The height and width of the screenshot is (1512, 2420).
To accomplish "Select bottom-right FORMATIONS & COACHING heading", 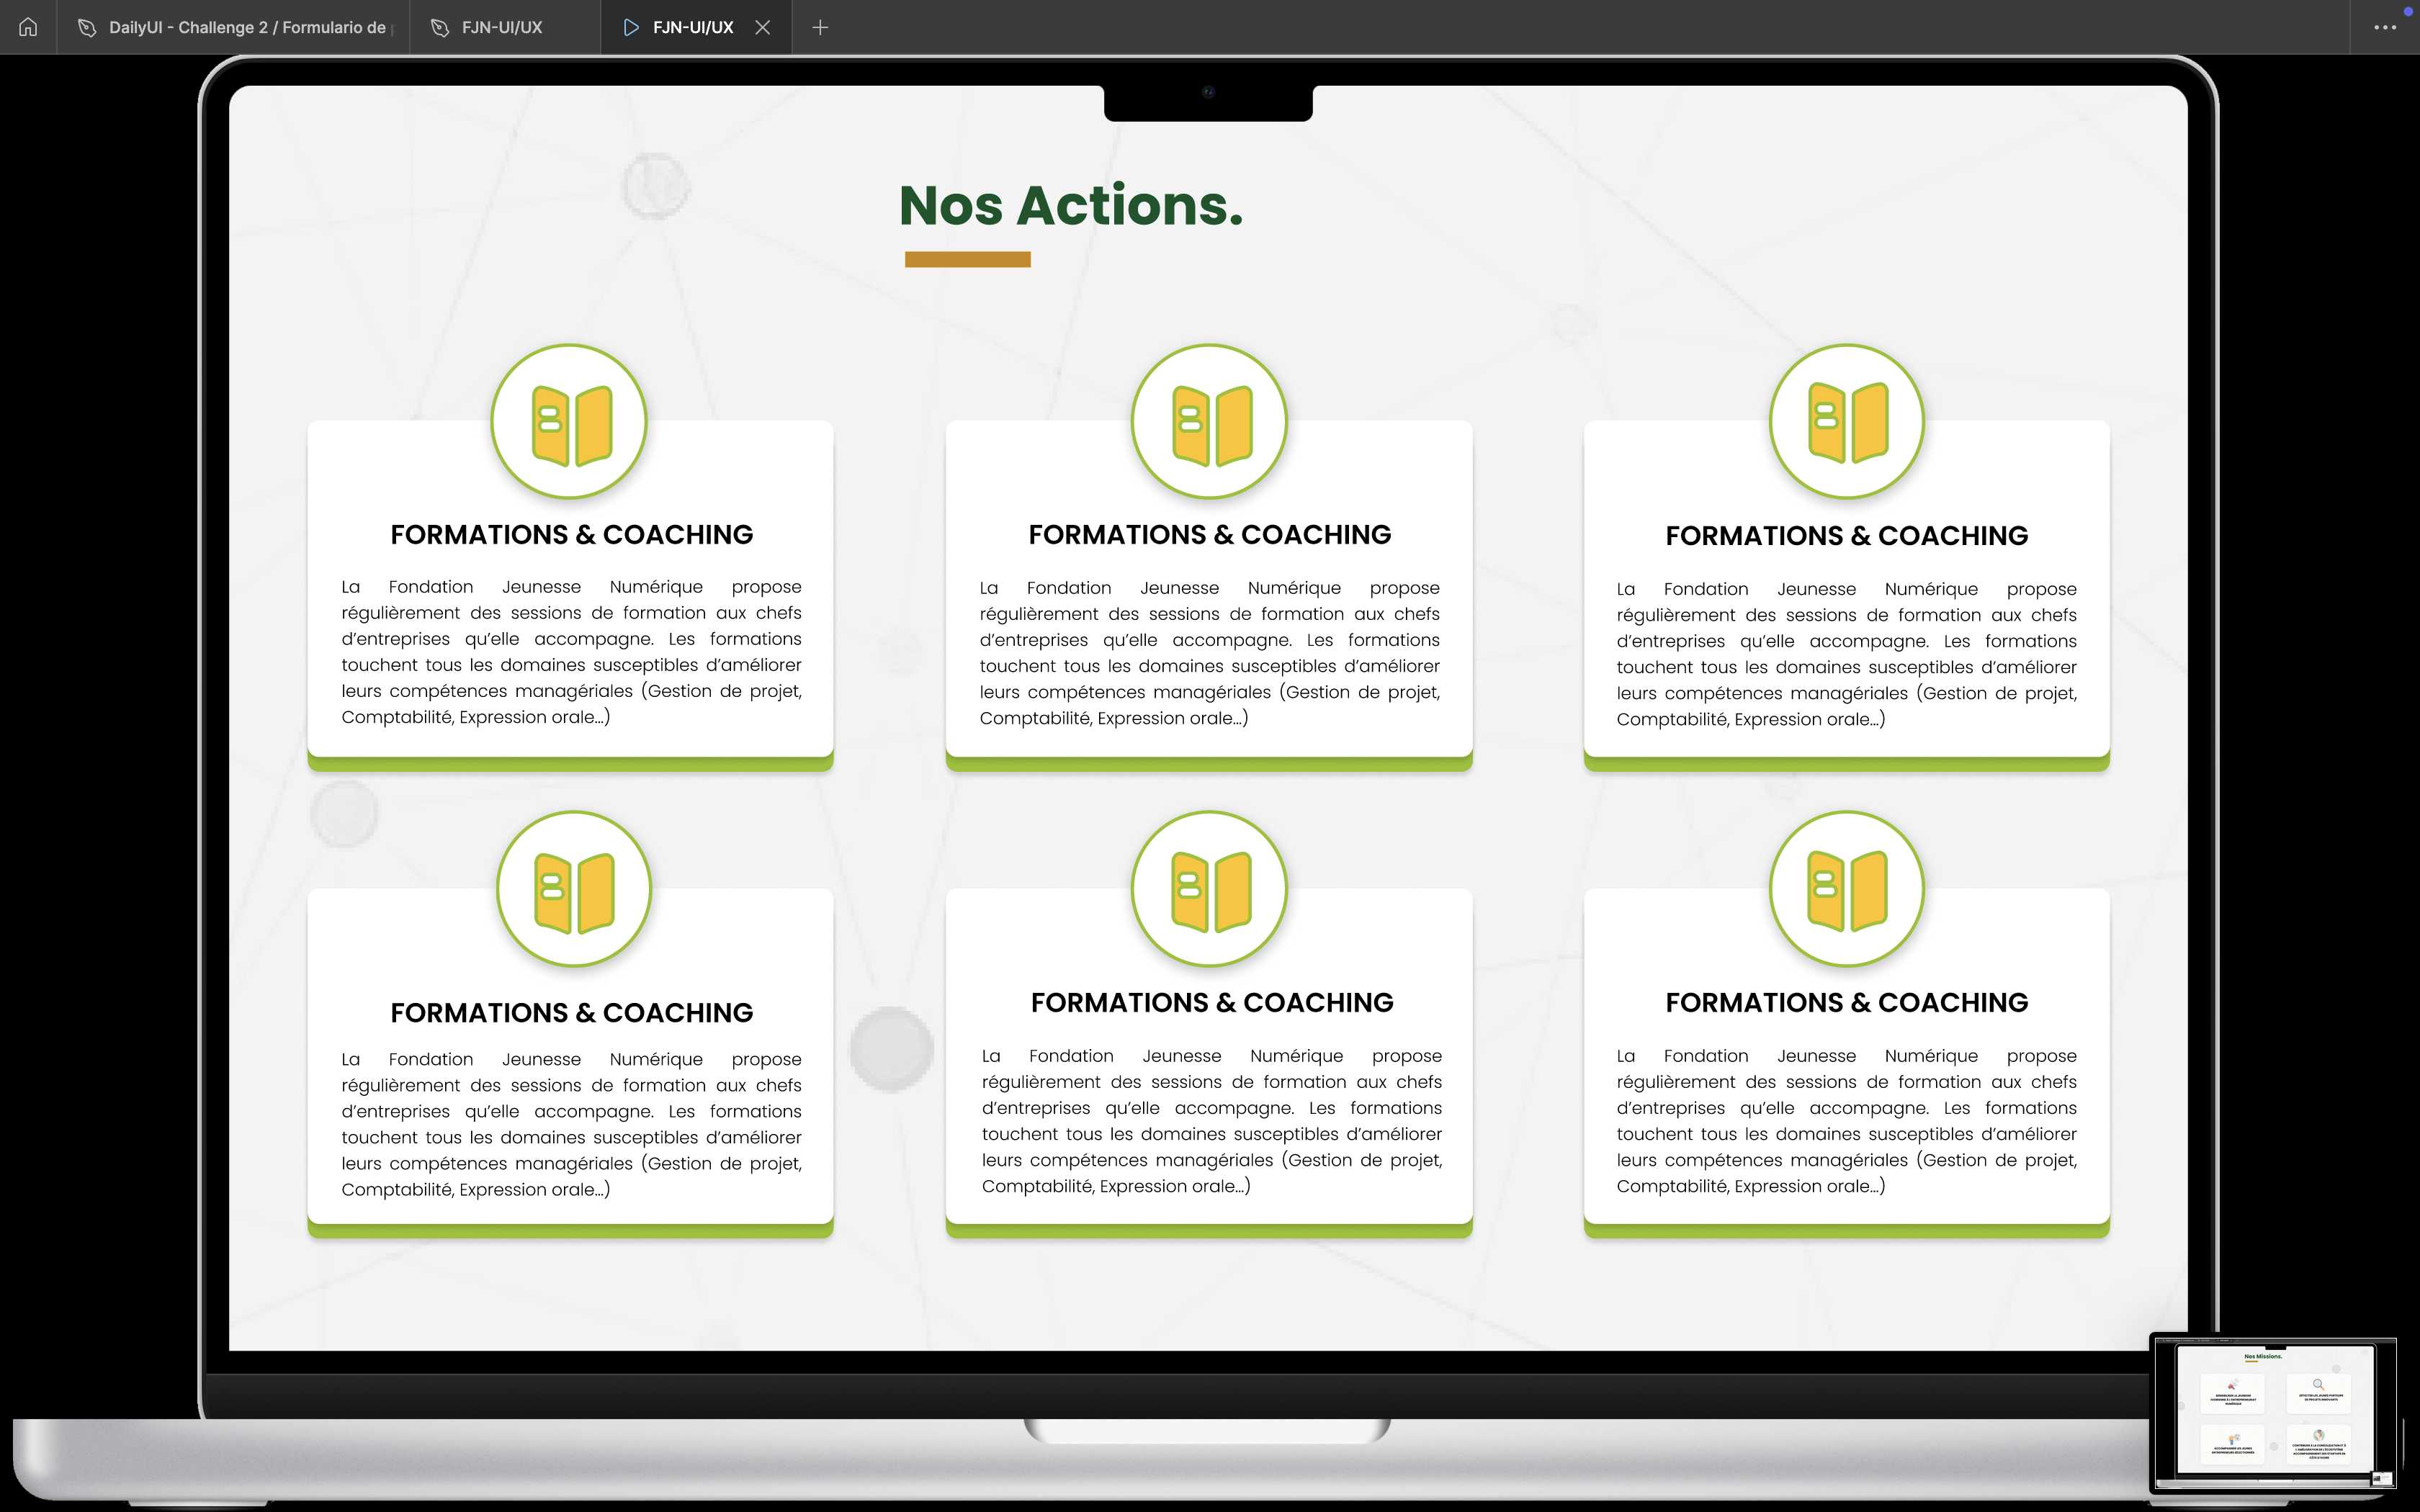I will pyautogui.click(x=1846, y=1002).
